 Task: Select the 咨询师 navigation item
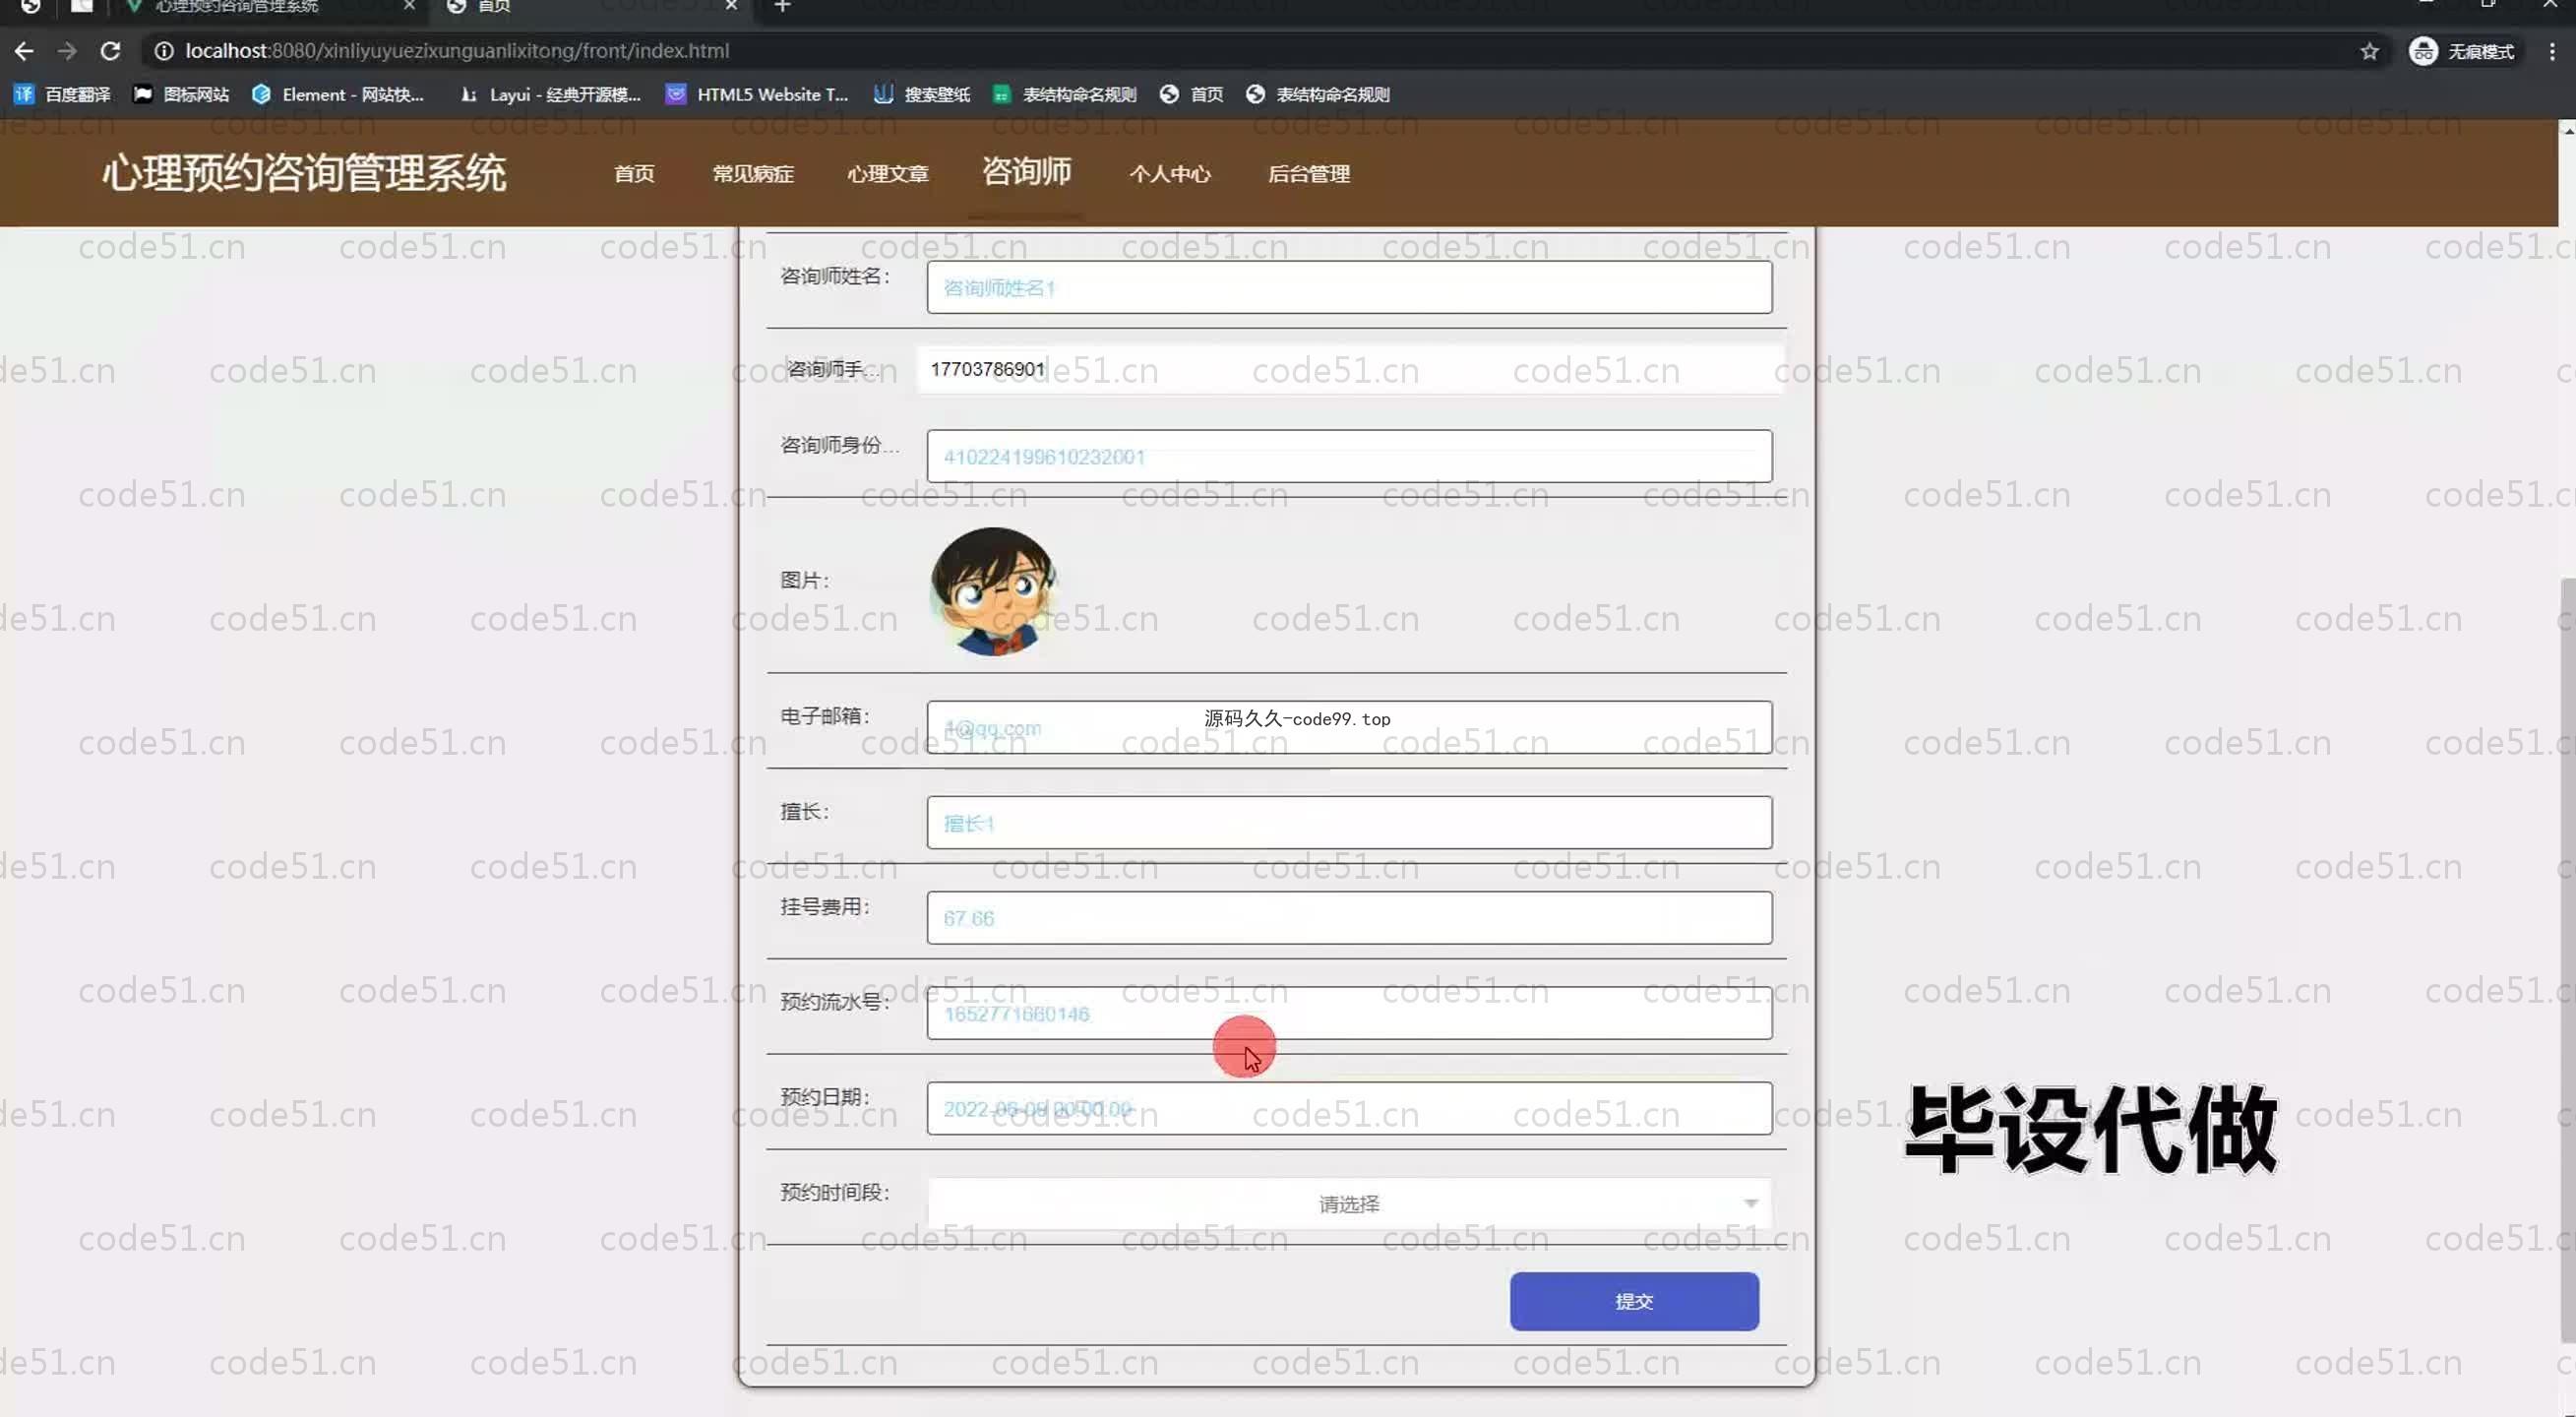click(1026, 172)
